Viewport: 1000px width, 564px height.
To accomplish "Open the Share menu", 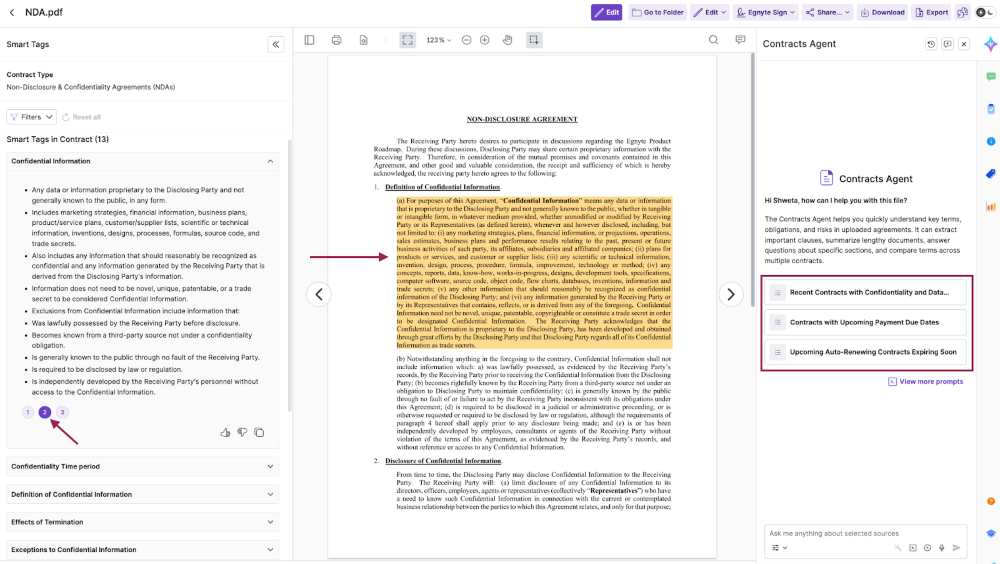I will click(x=828, y=12).
